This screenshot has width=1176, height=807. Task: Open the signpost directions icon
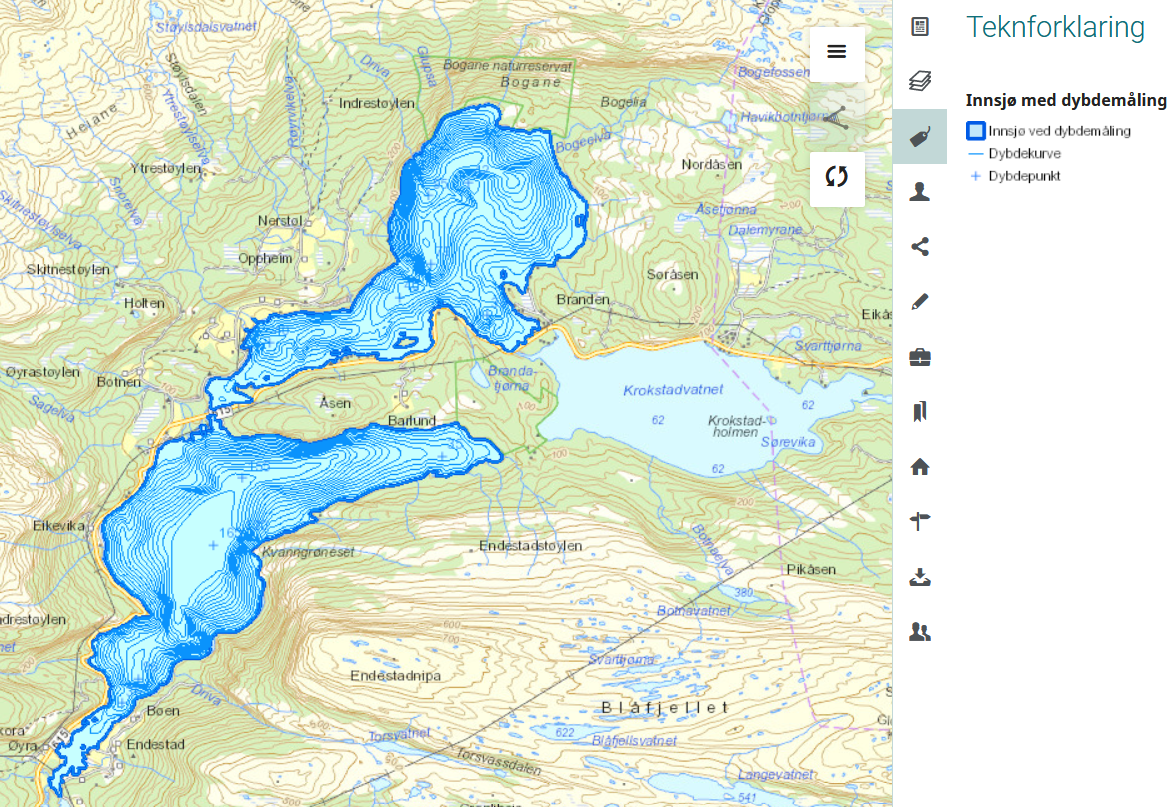[x=920, y=520]
